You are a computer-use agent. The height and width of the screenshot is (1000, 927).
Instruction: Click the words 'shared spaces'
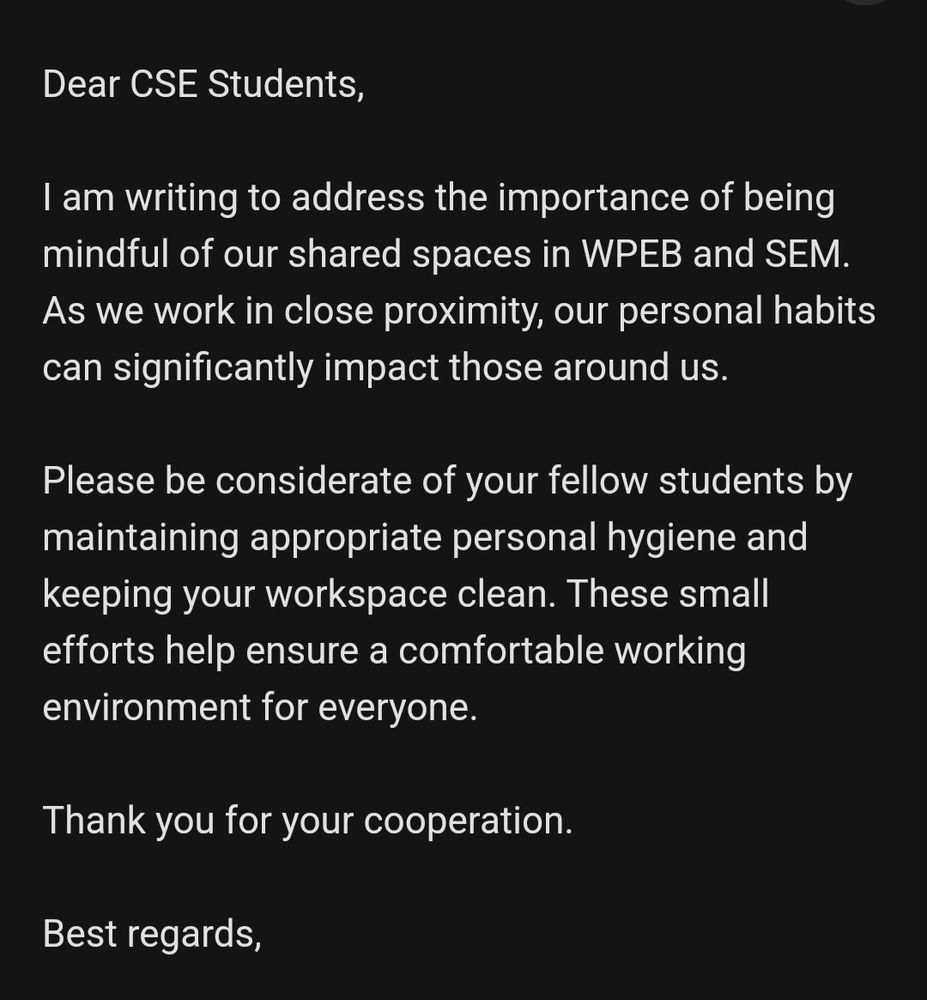click(409, 254)
